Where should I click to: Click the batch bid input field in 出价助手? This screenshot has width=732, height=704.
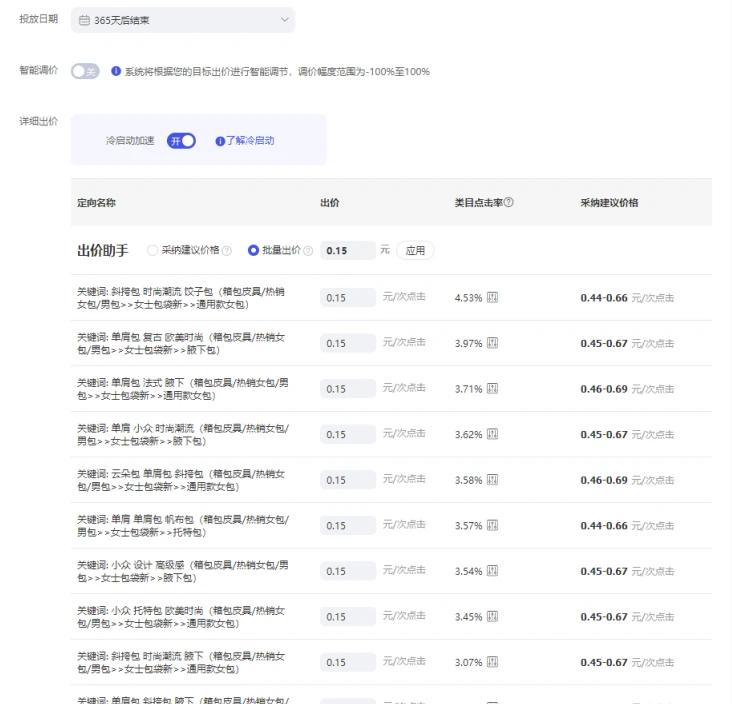coord(348,251)
